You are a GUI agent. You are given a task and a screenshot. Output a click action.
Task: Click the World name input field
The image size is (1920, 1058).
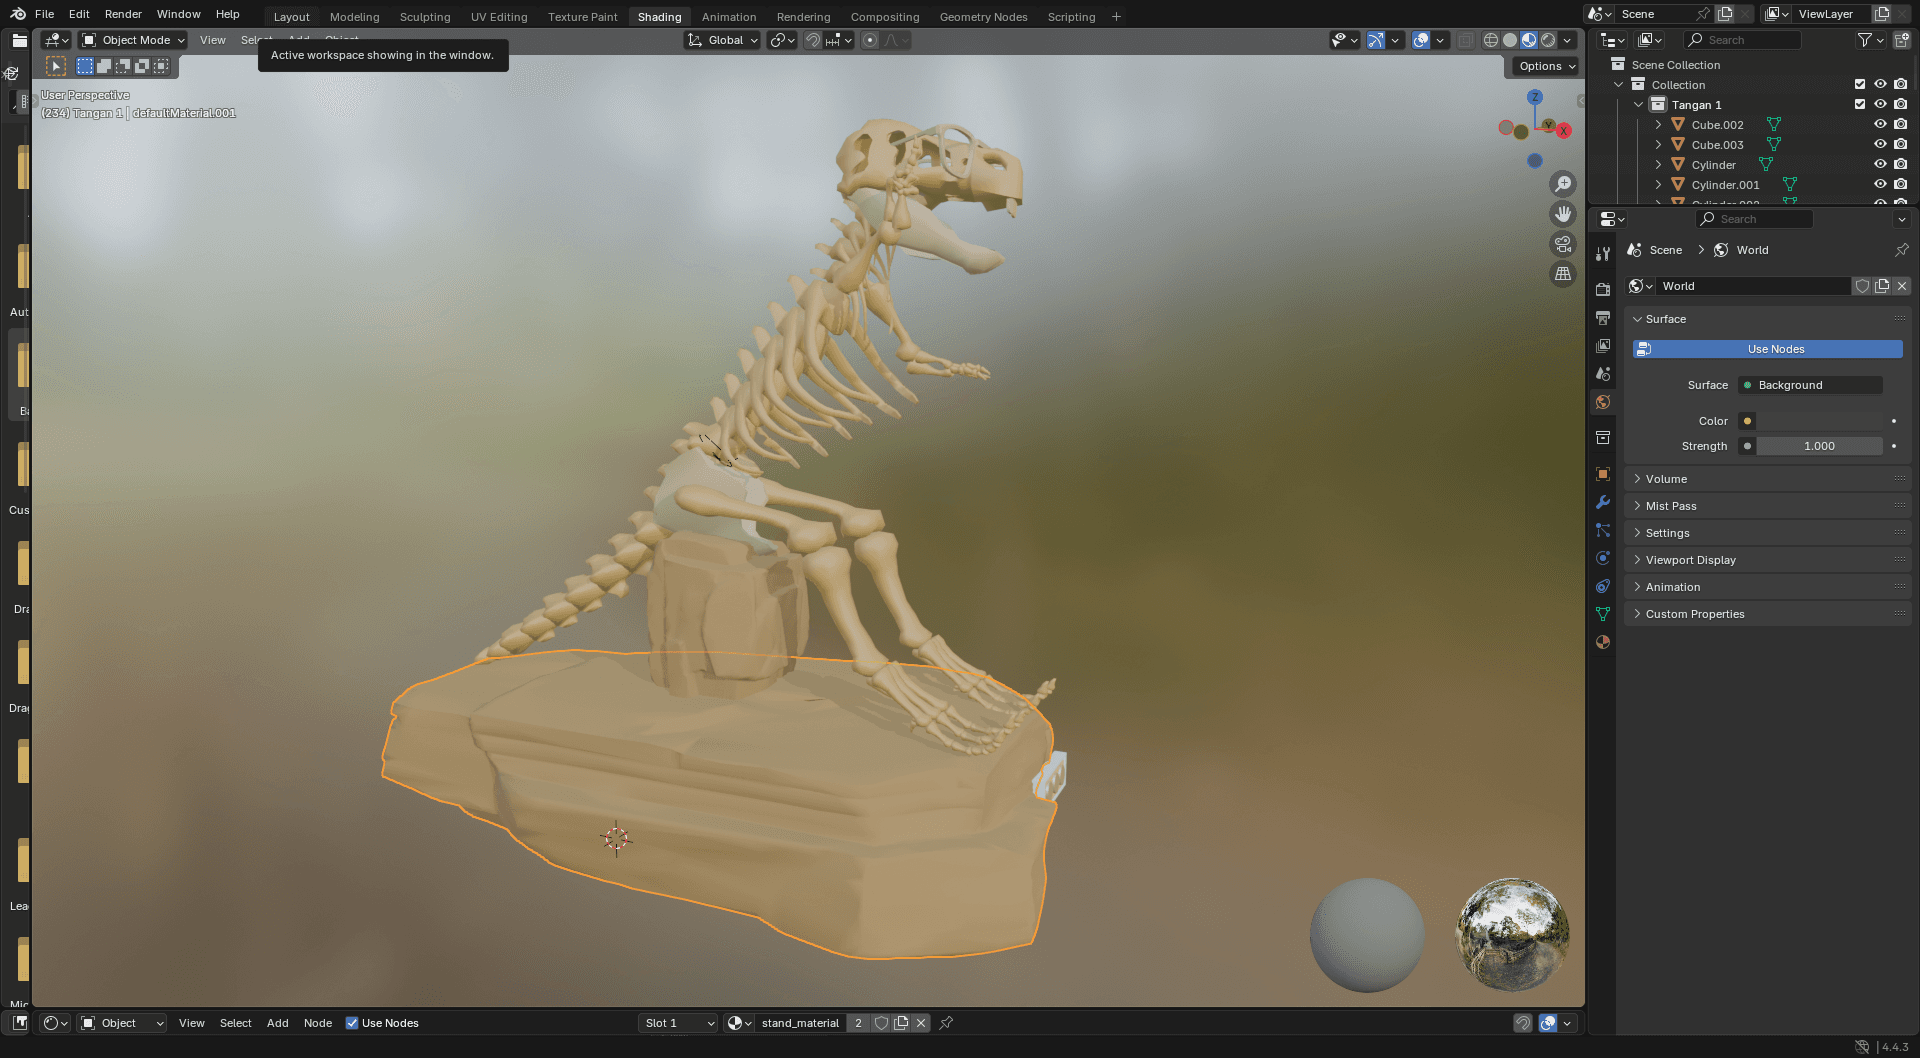[x=1752, y=286]
